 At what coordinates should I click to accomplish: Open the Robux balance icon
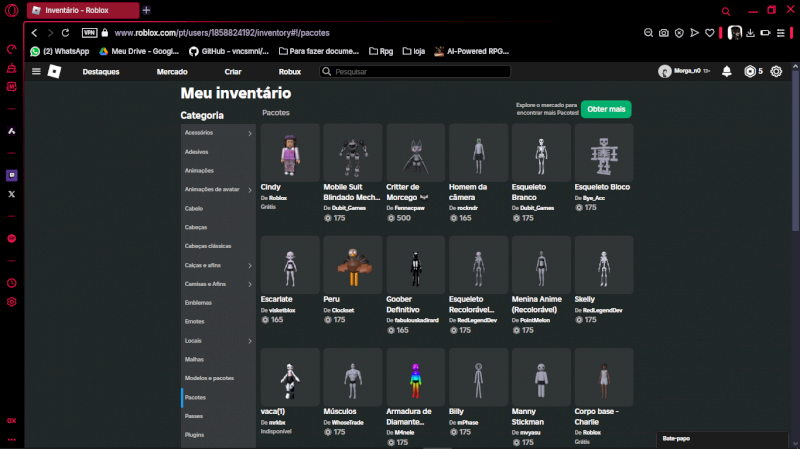coord(749,71)
